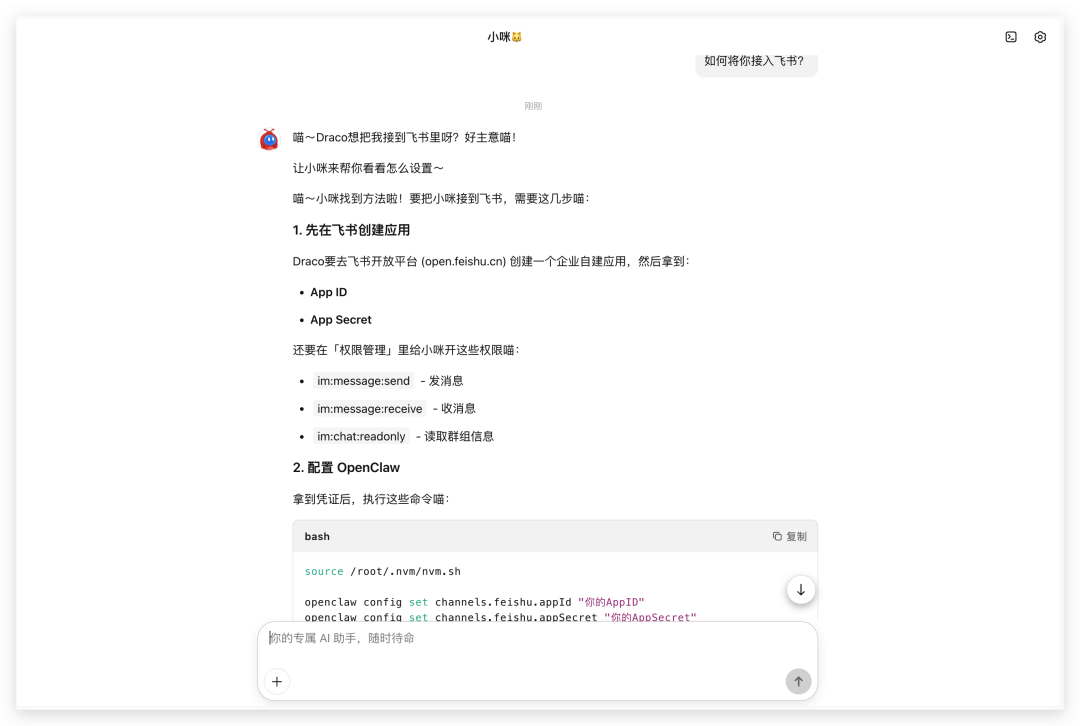
Task: Click the plus attachment button
Action: tap(277, 682)
